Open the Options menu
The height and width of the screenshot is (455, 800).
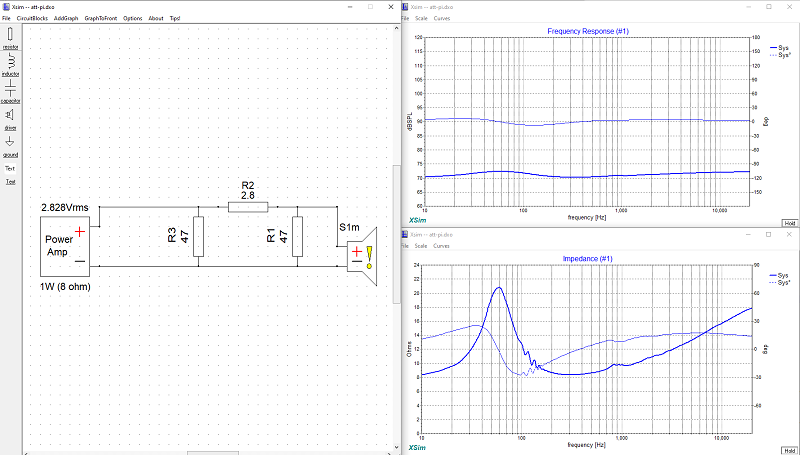[x=133, y=18]
